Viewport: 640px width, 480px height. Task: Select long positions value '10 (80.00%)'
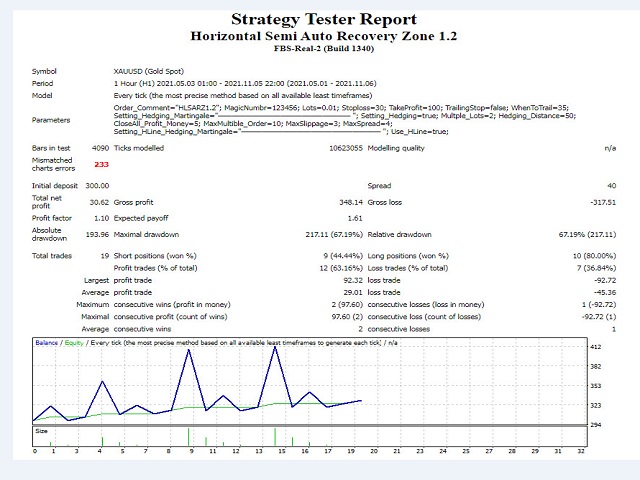tap(594, 256)
